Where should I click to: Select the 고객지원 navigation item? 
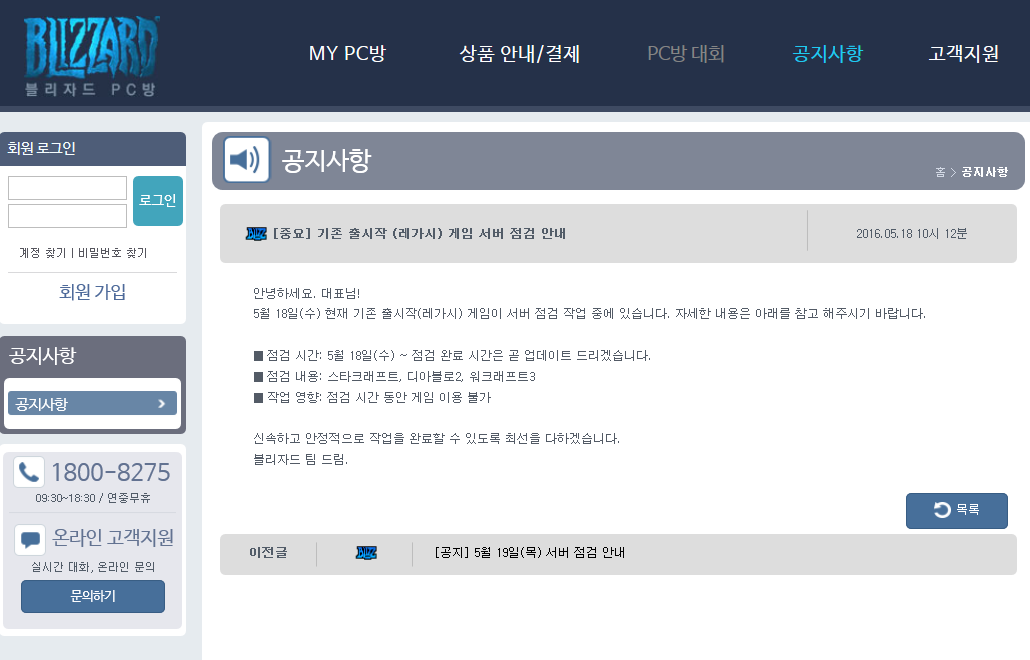(x=961, y=55)
